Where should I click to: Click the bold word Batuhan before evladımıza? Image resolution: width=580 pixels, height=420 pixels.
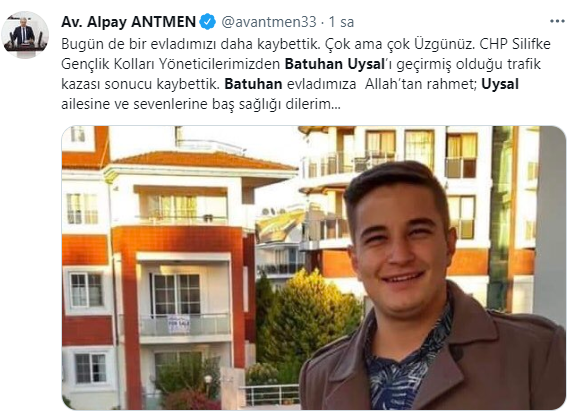[253, 84]
